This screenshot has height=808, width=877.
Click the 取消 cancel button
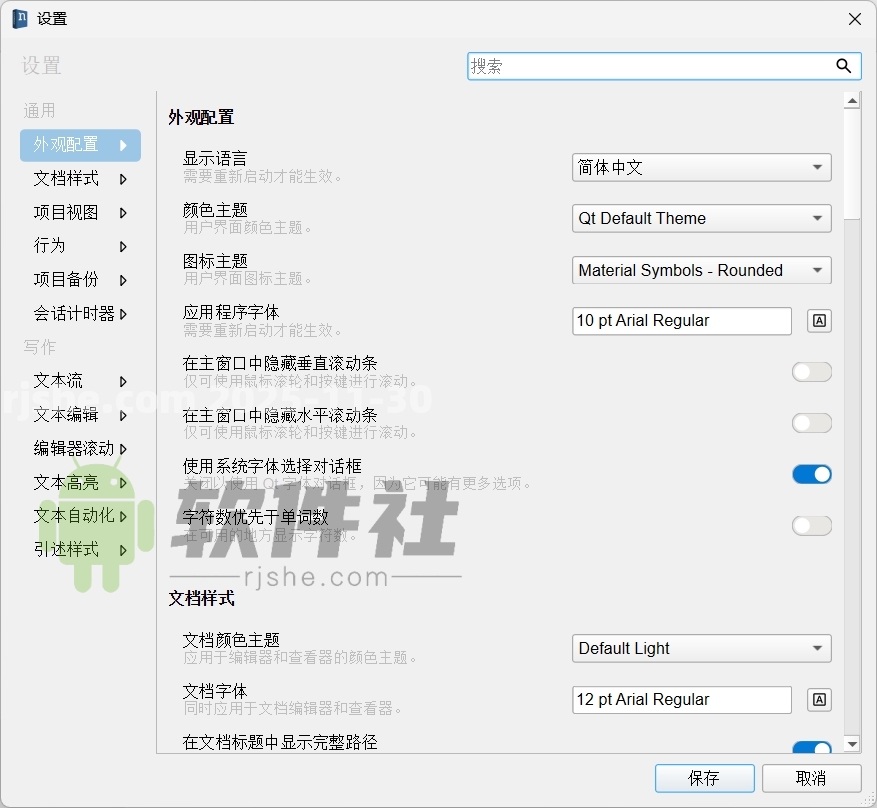[812, 778]
